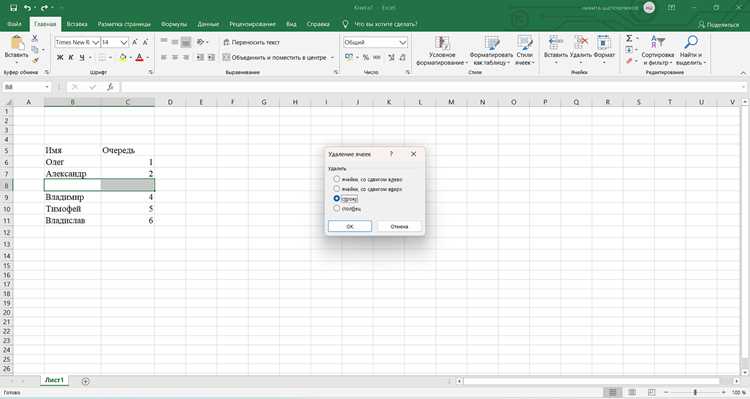Image resolution: width=750 pixels, height=399 pixels.
Task: Click the AutoSum sigma icon
Action: [x=629, y=38]
